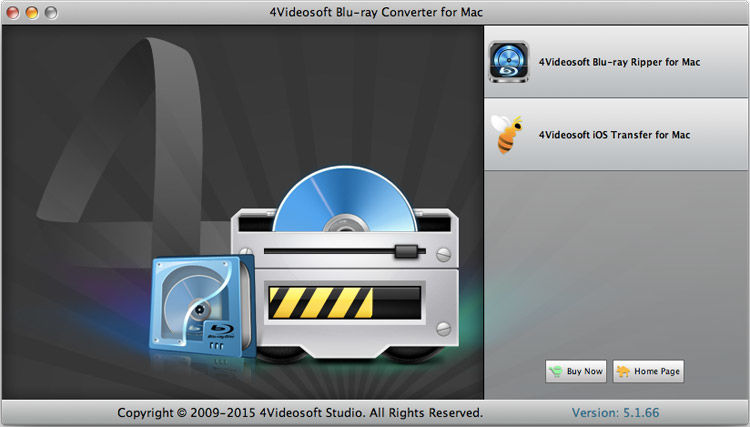
Task: Click the Blu-ray converter drive artwork
Action: 344,263
